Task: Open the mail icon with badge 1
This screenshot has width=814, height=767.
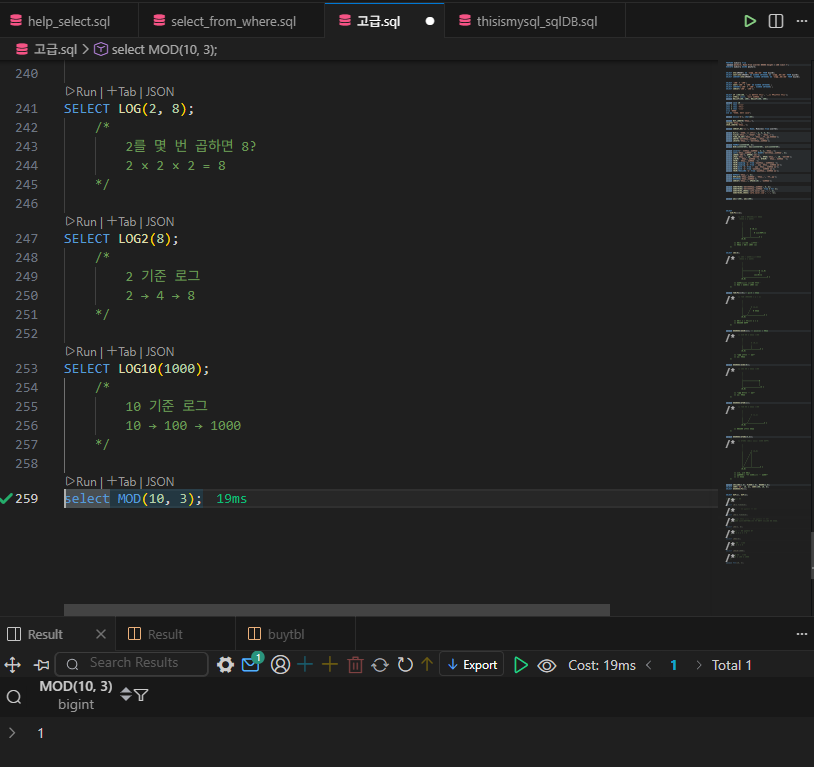Action: point(252,664)
